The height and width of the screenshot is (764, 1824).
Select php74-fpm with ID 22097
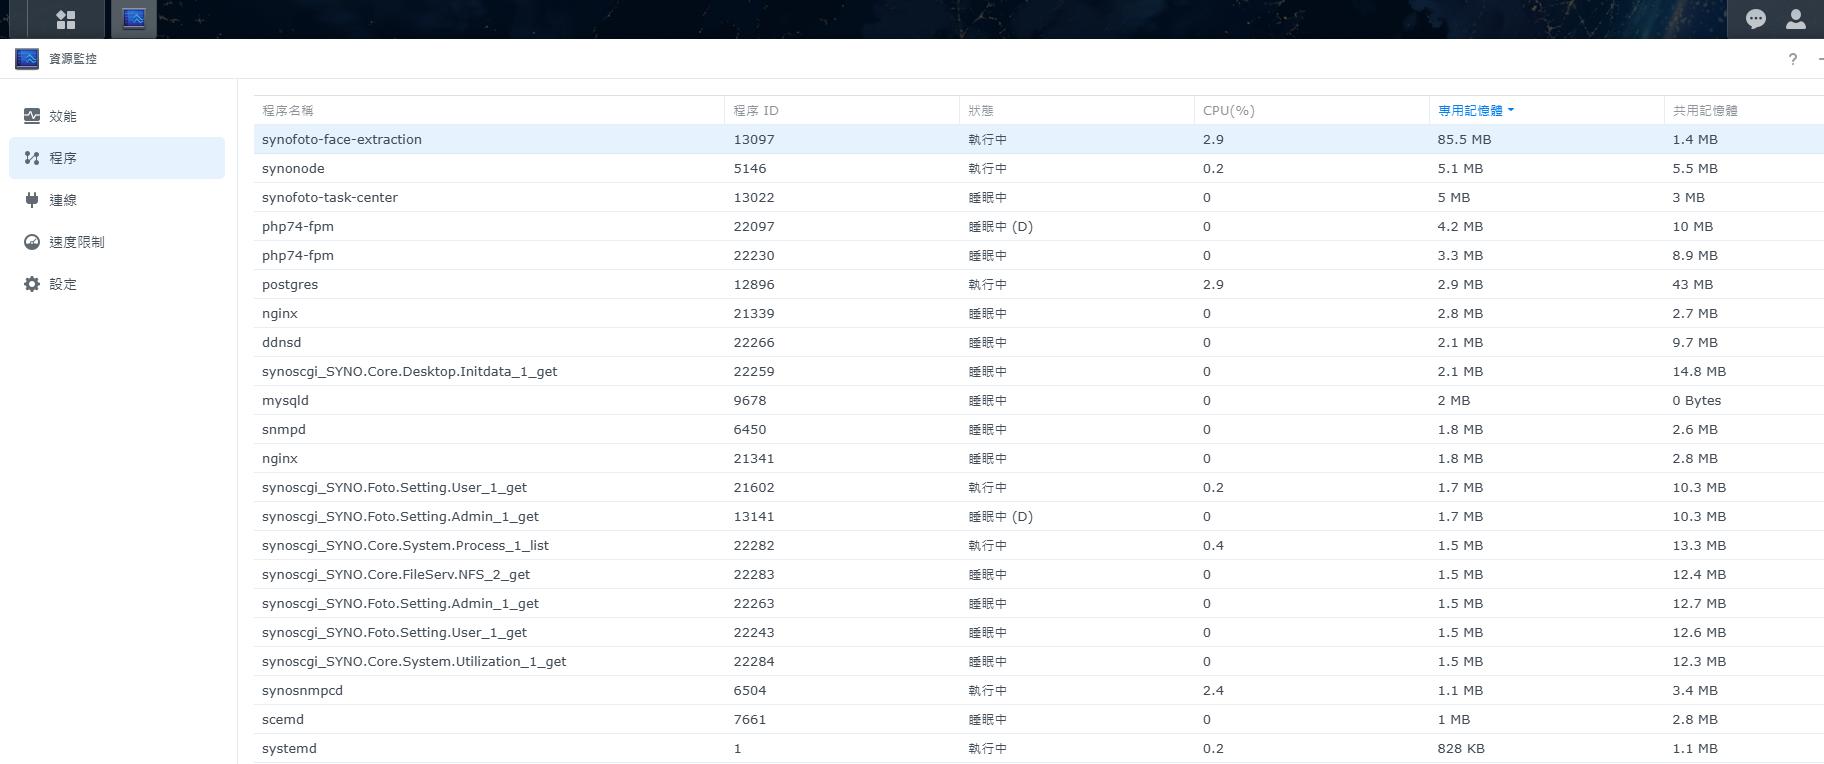(x=1039, y=226)
